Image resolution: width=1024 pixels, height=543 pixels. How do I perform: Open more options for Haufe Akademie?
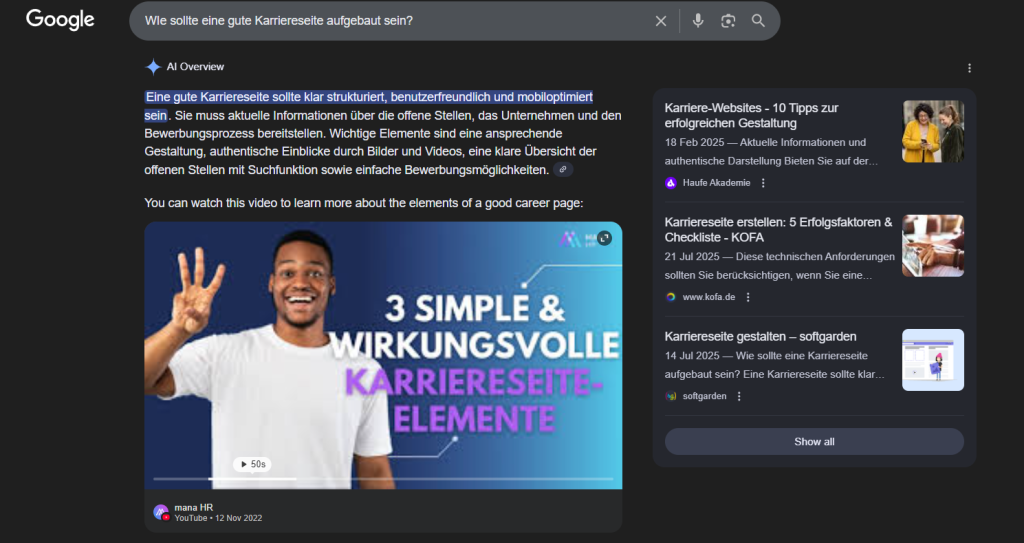tap(763, 183)
